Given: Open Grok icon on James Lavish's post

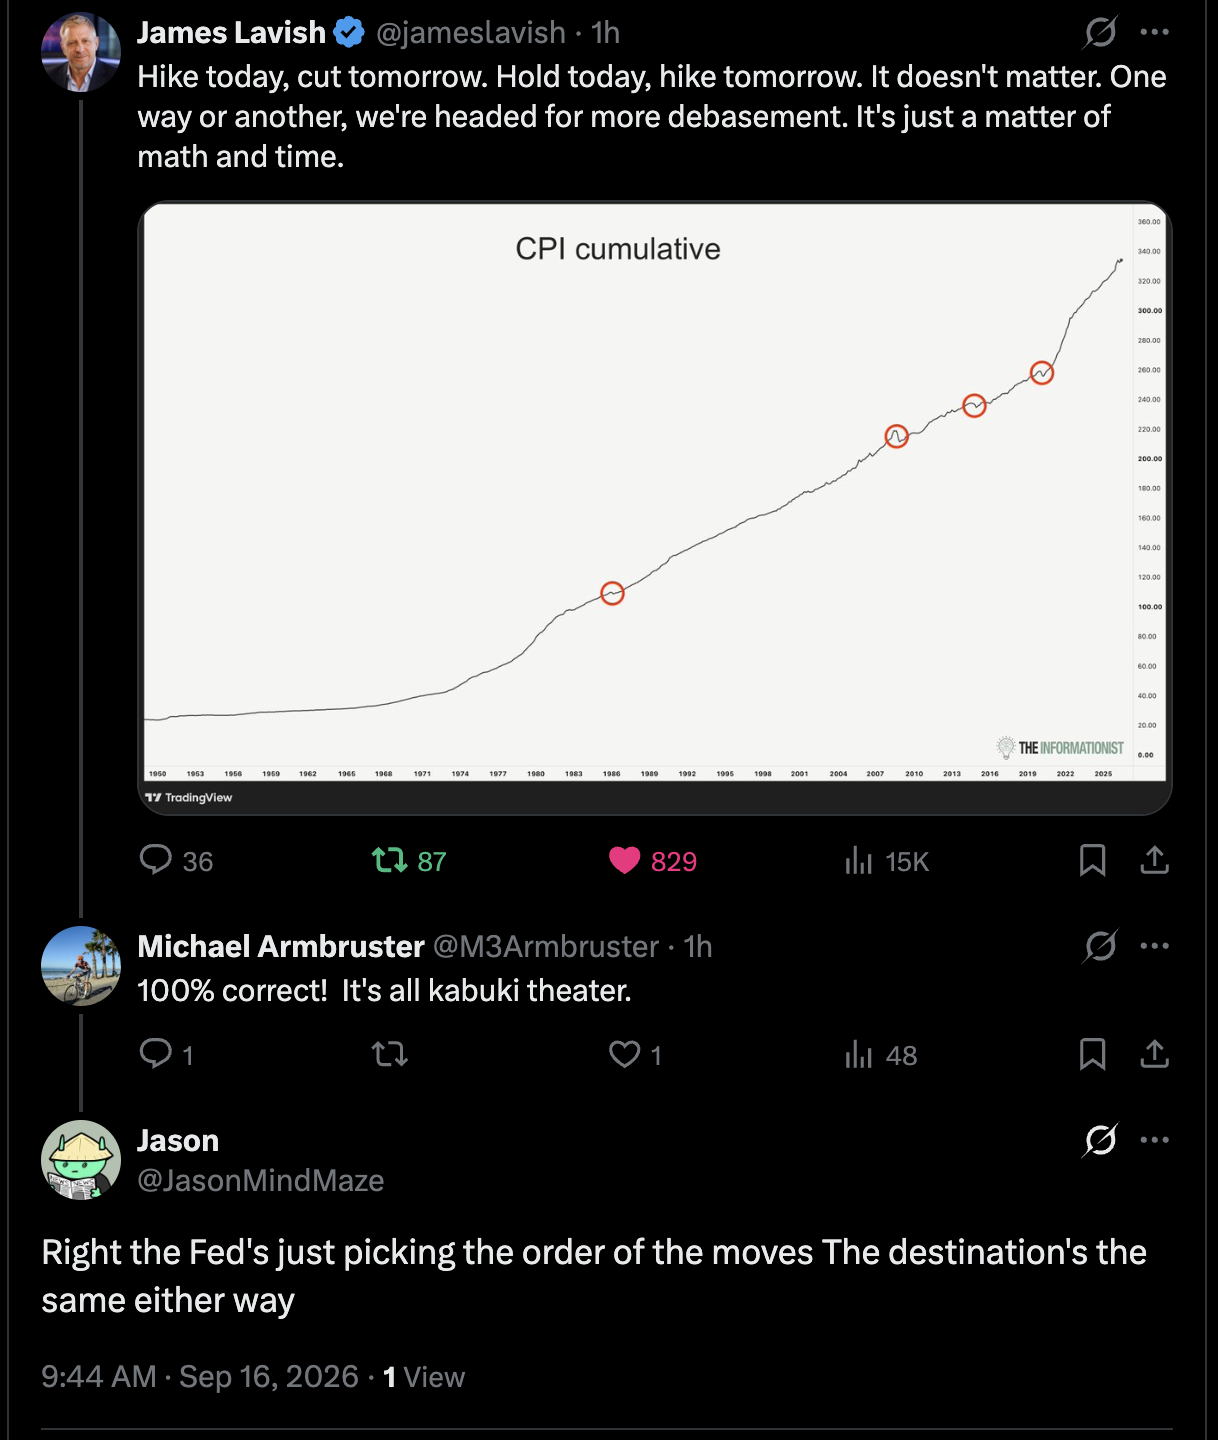Looking at the screenshot, I should pyautogui.click(x=1101, y=33).
